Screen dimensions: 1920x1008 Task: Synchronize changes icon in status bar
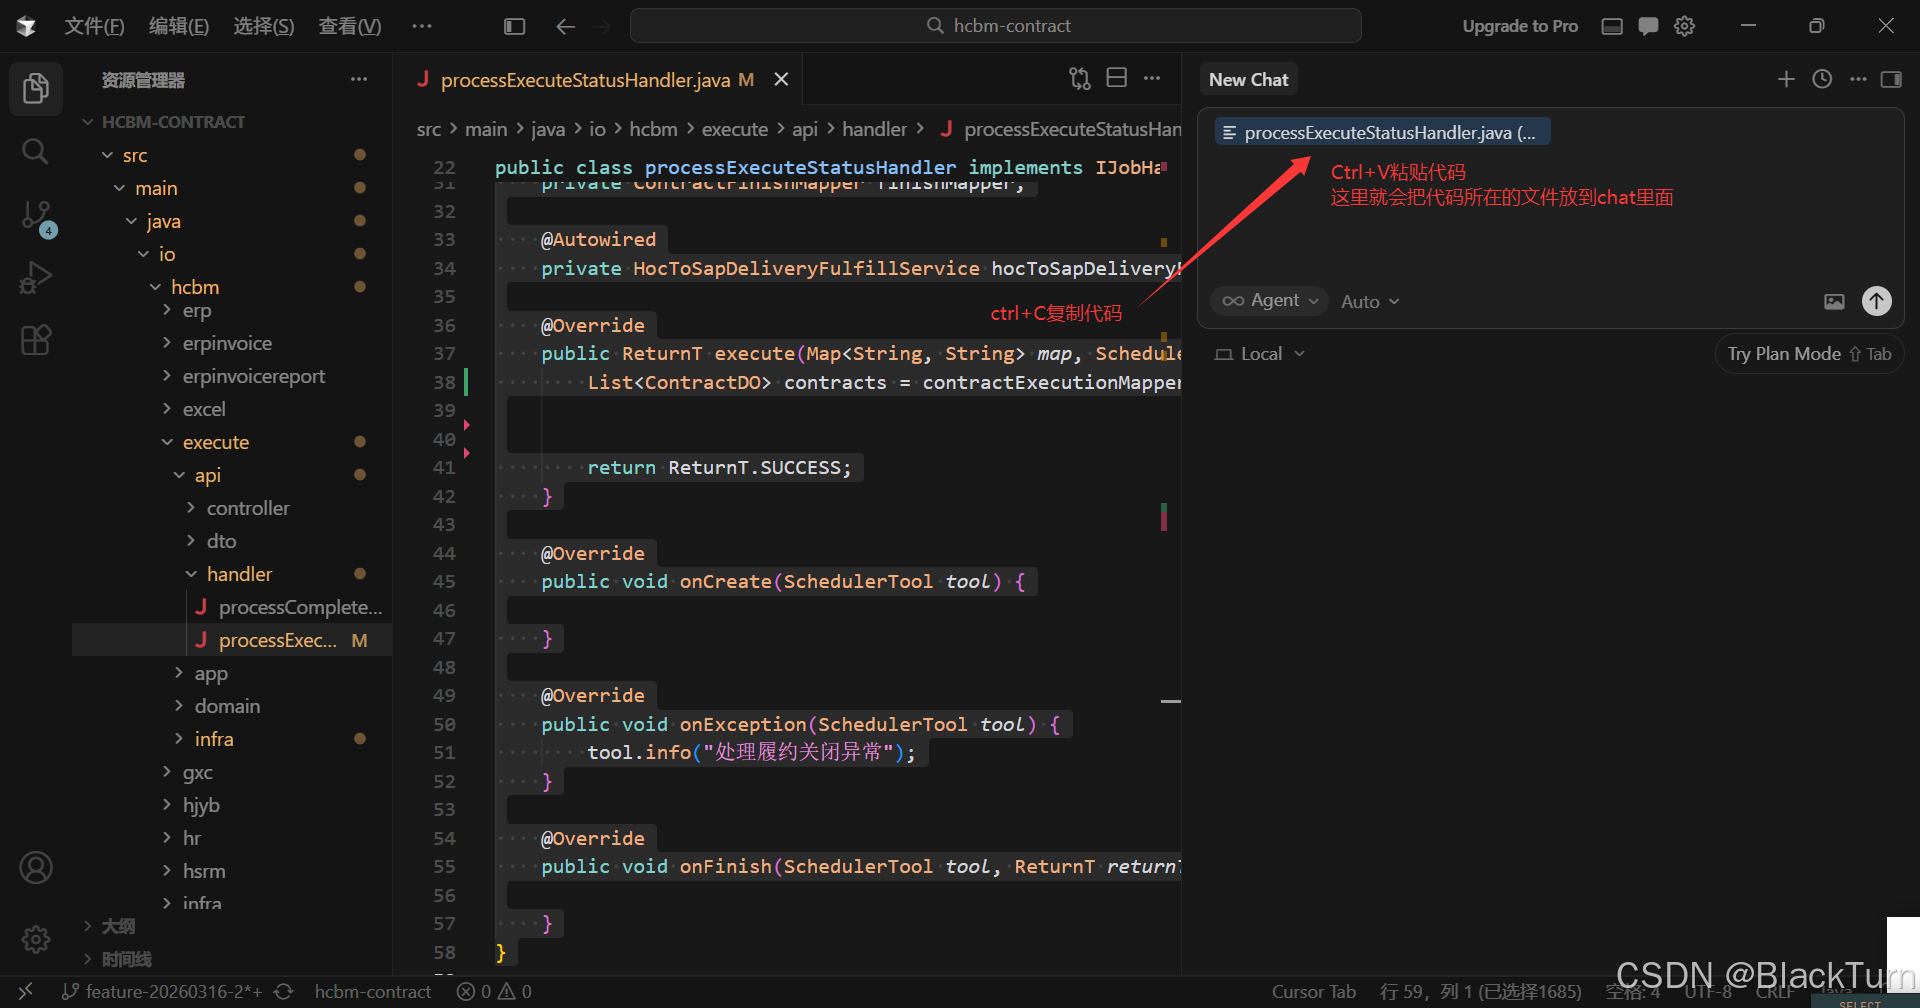tap(284, 991)
